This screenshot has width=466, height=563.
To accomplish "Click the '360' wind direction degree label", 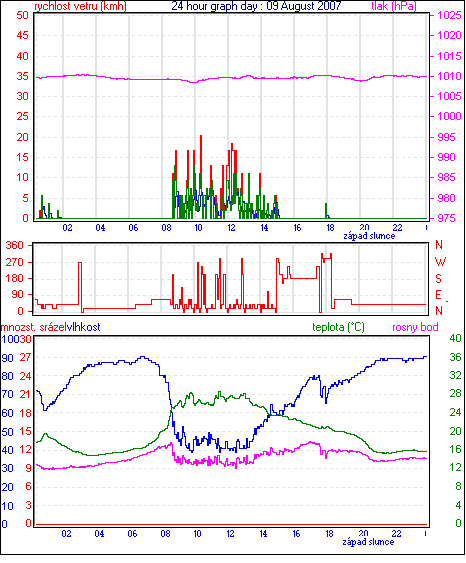I will (x=15, y=246).
